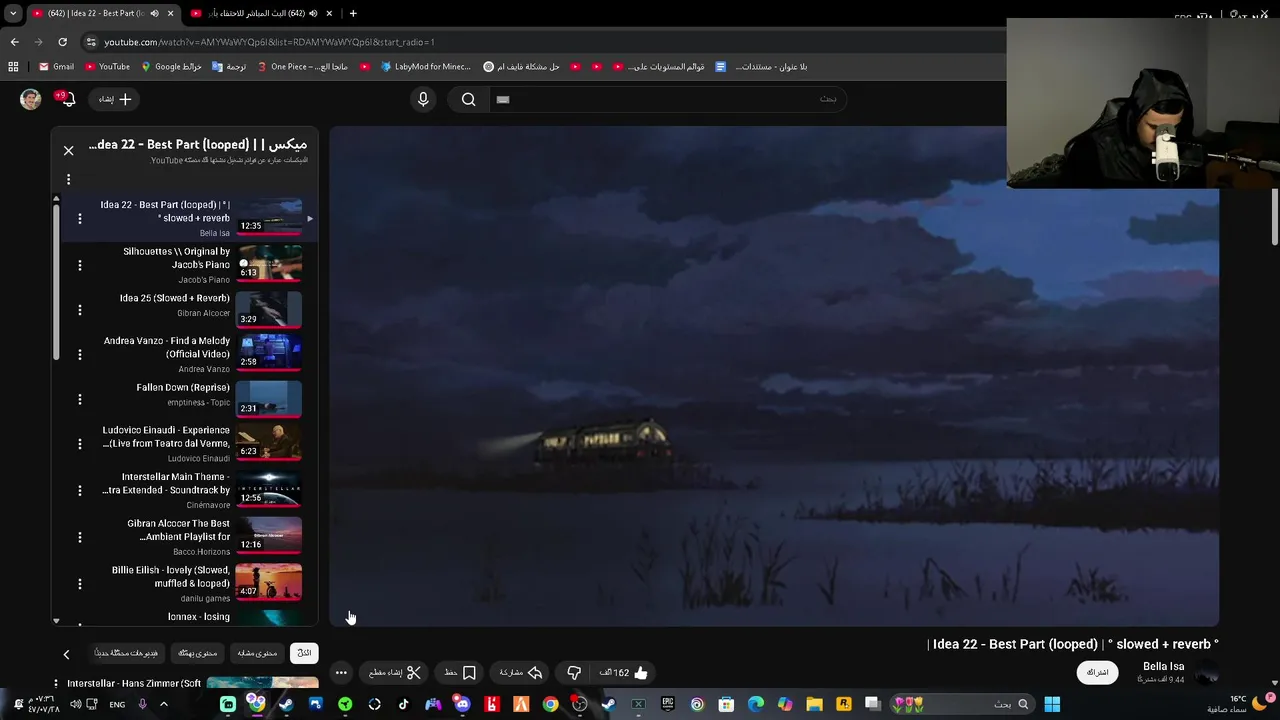Select 'Fallen Down (Reprise)' title text
The width and height of the screenshot is (1280, 720).
(x=183, y=387)
